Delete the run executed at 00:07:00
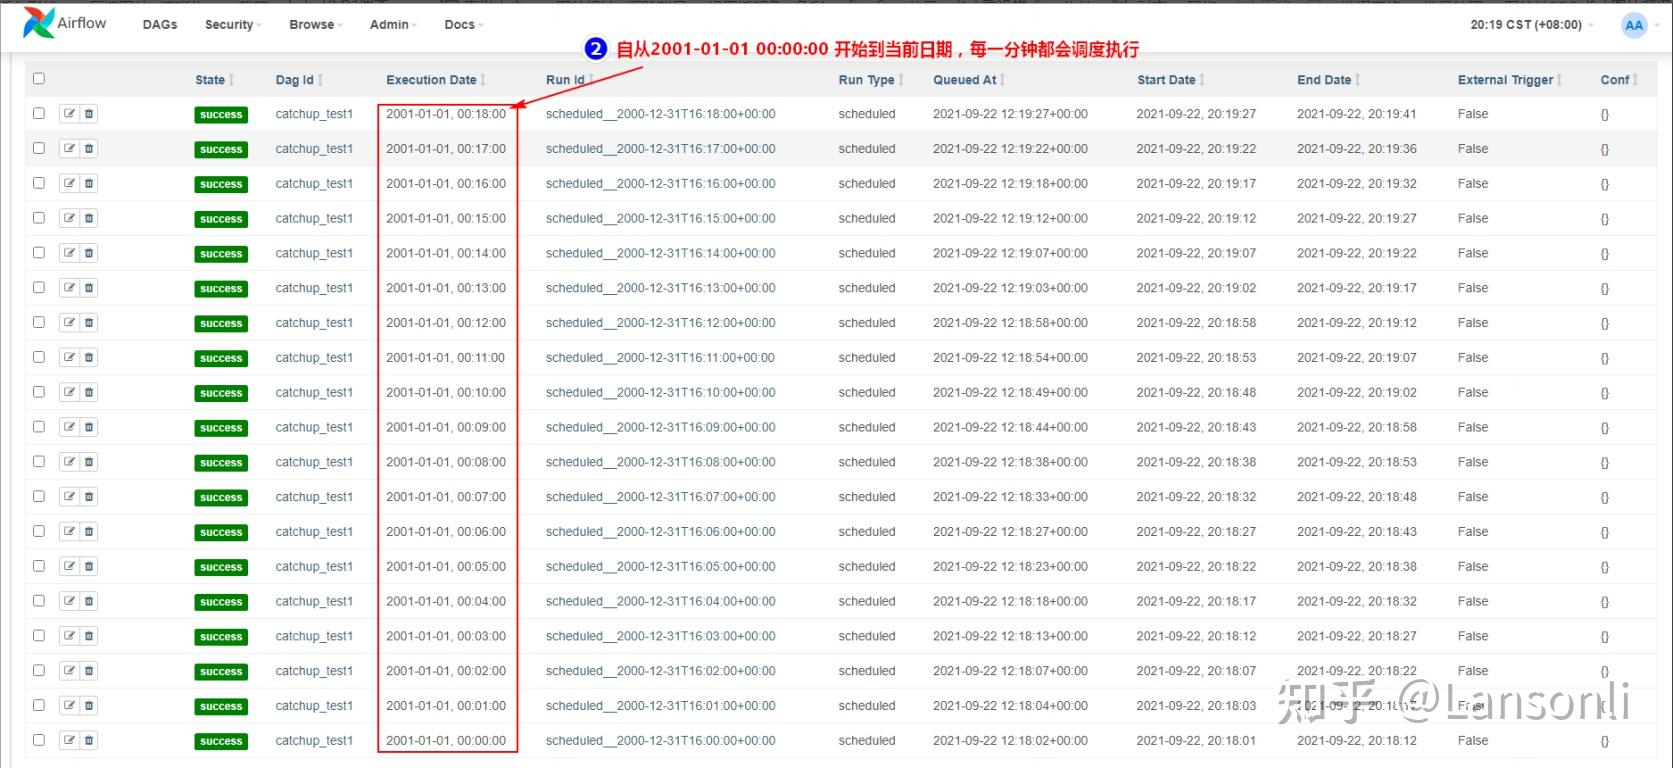This screenshot has height=768, width=1673. [x=89, y=497]
